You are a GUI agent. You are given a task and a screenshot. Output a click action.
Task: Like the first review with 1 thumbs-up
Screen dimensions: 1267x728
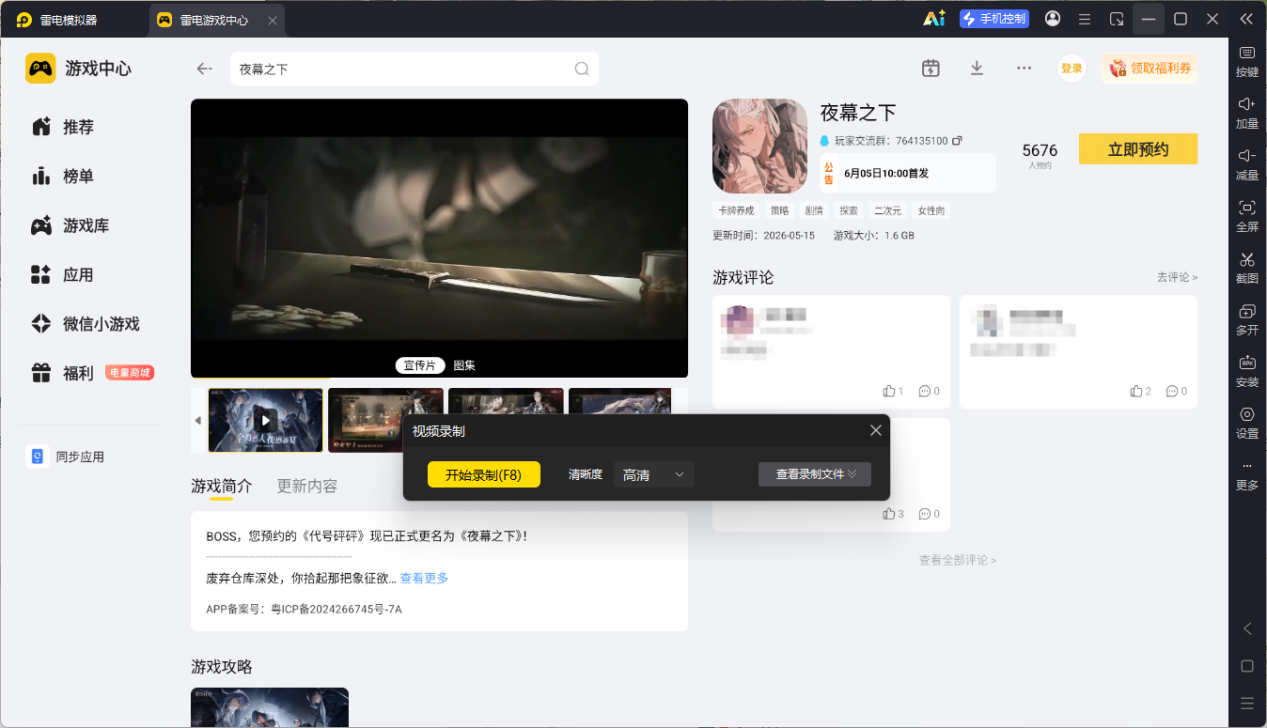pyautogui.click(x=893, y=391)
